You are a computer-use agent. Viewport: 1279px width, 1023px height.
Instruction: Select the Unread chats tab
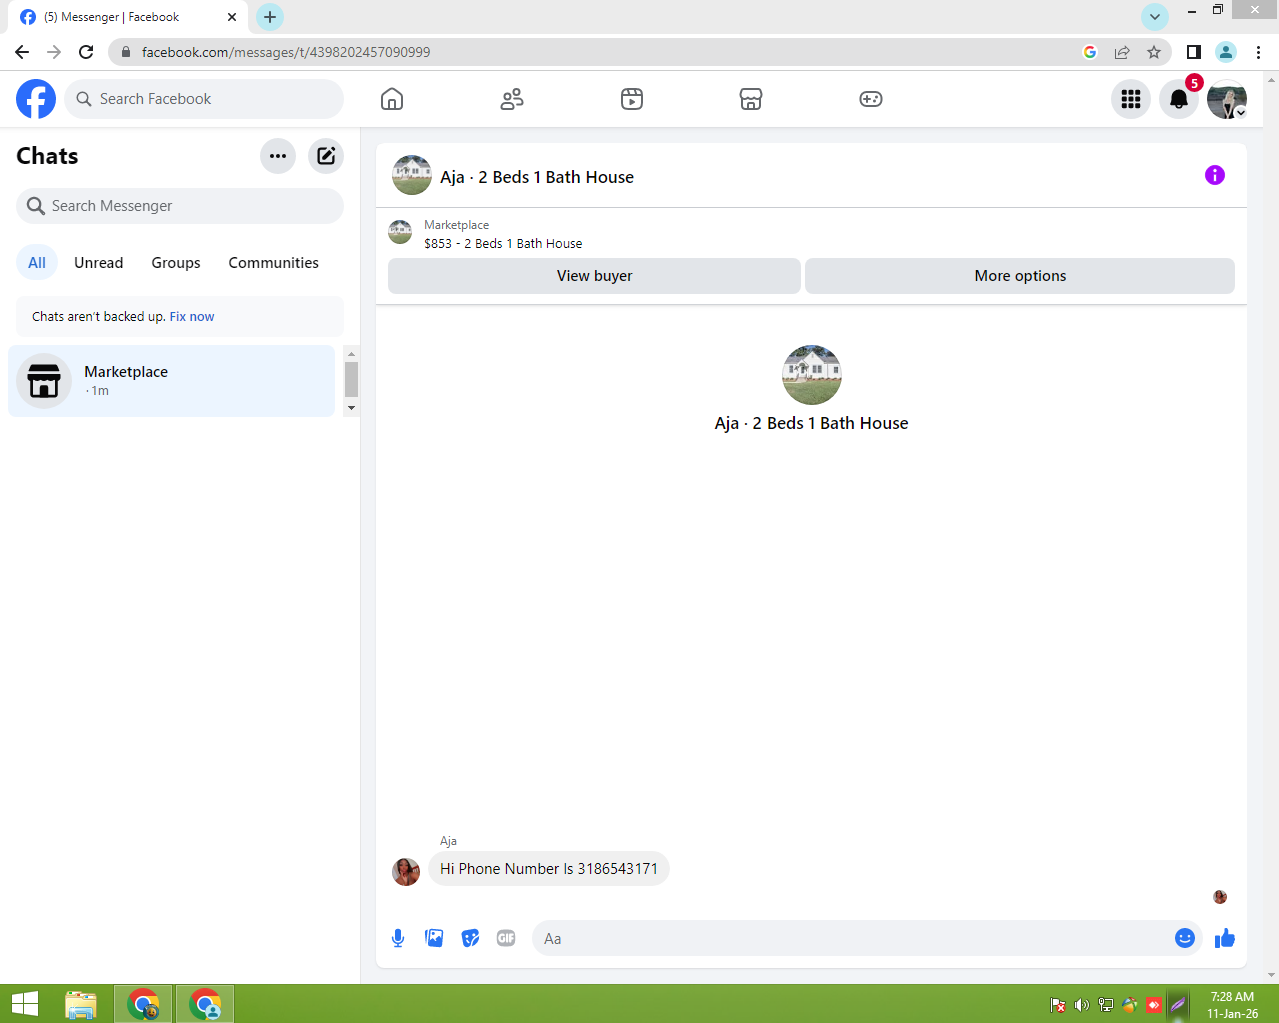pos(99,263)
